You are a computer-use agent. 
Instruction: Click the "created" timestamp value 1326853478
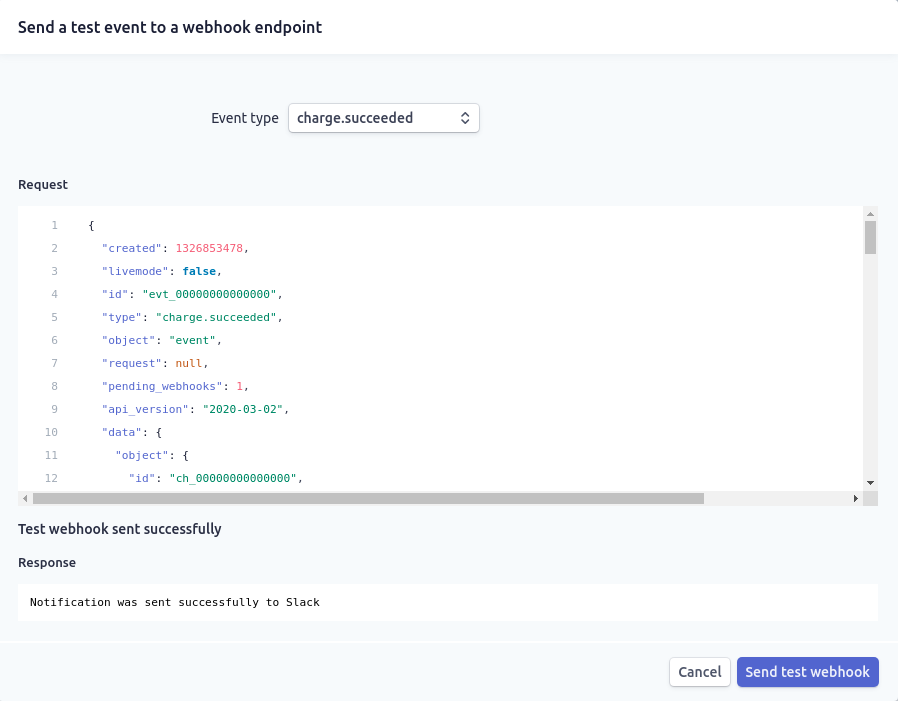(x=209, y=248)
